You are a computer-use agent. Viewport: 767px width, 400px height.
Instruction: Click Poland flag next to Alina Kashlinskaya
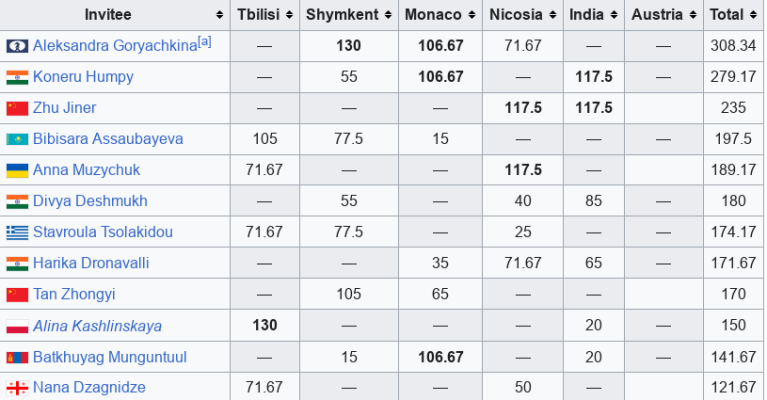(17, 326)
